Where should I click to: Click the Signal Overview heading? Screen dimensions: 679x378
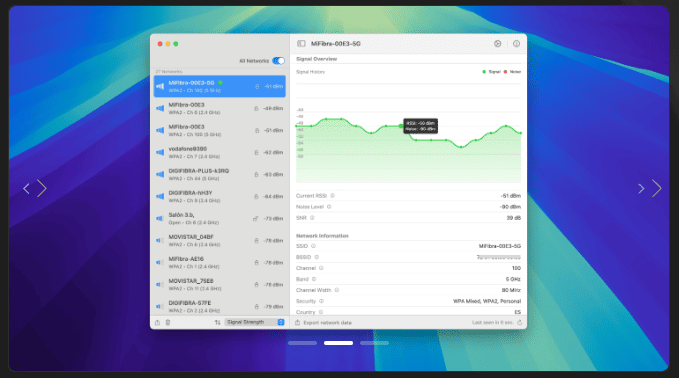(317, 59)
